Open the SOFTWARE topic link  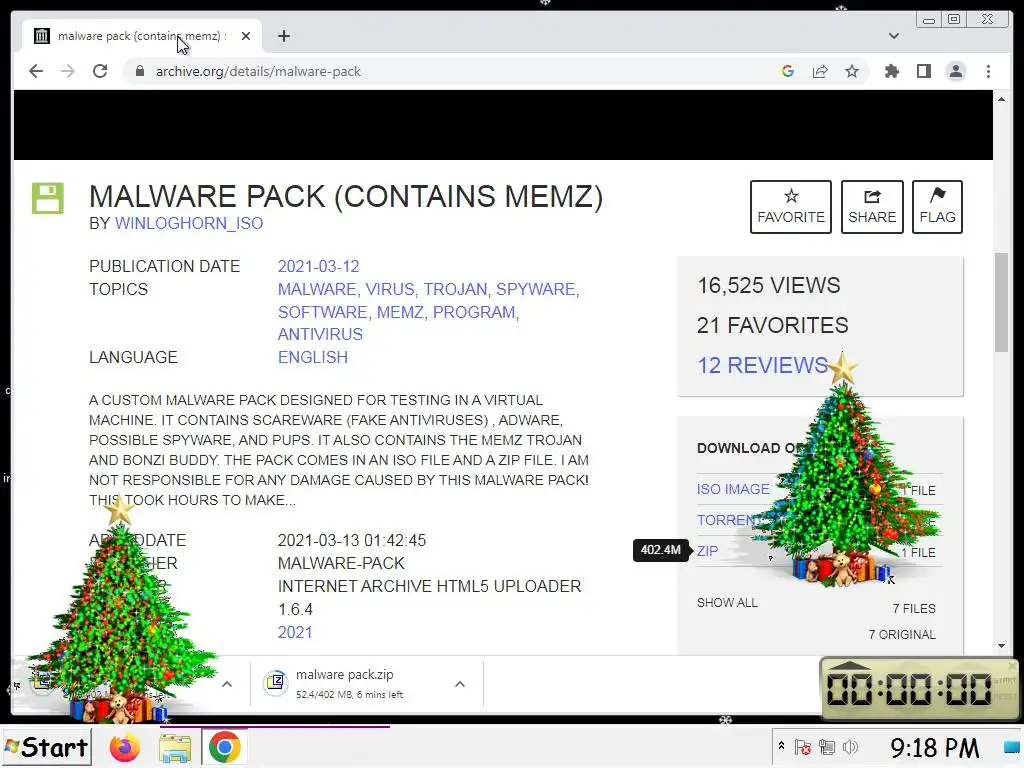(322, 312)
